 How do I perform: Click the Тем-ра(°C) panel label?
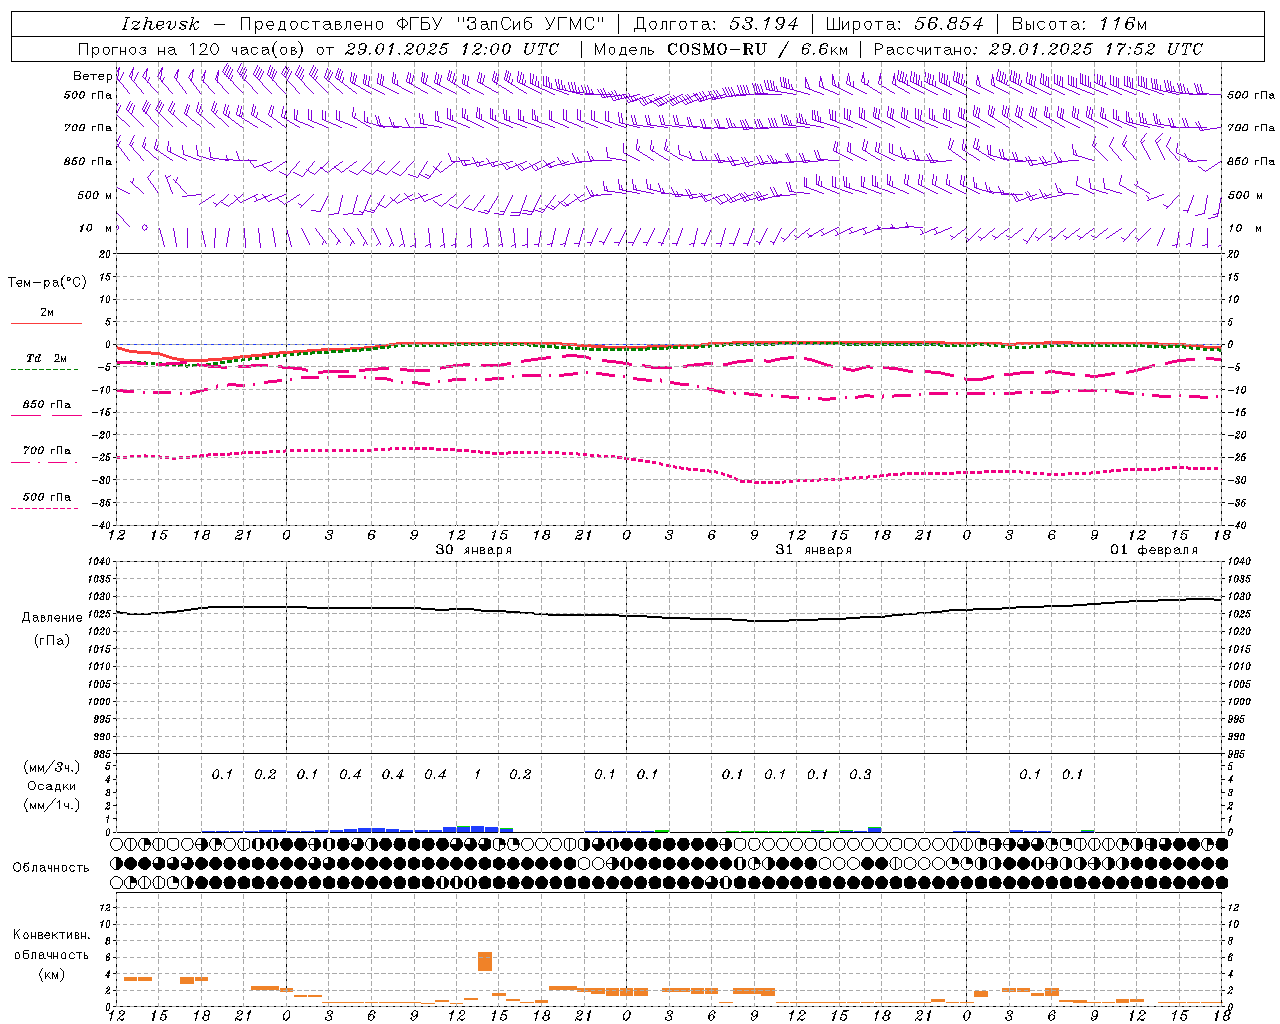point(47,283)
